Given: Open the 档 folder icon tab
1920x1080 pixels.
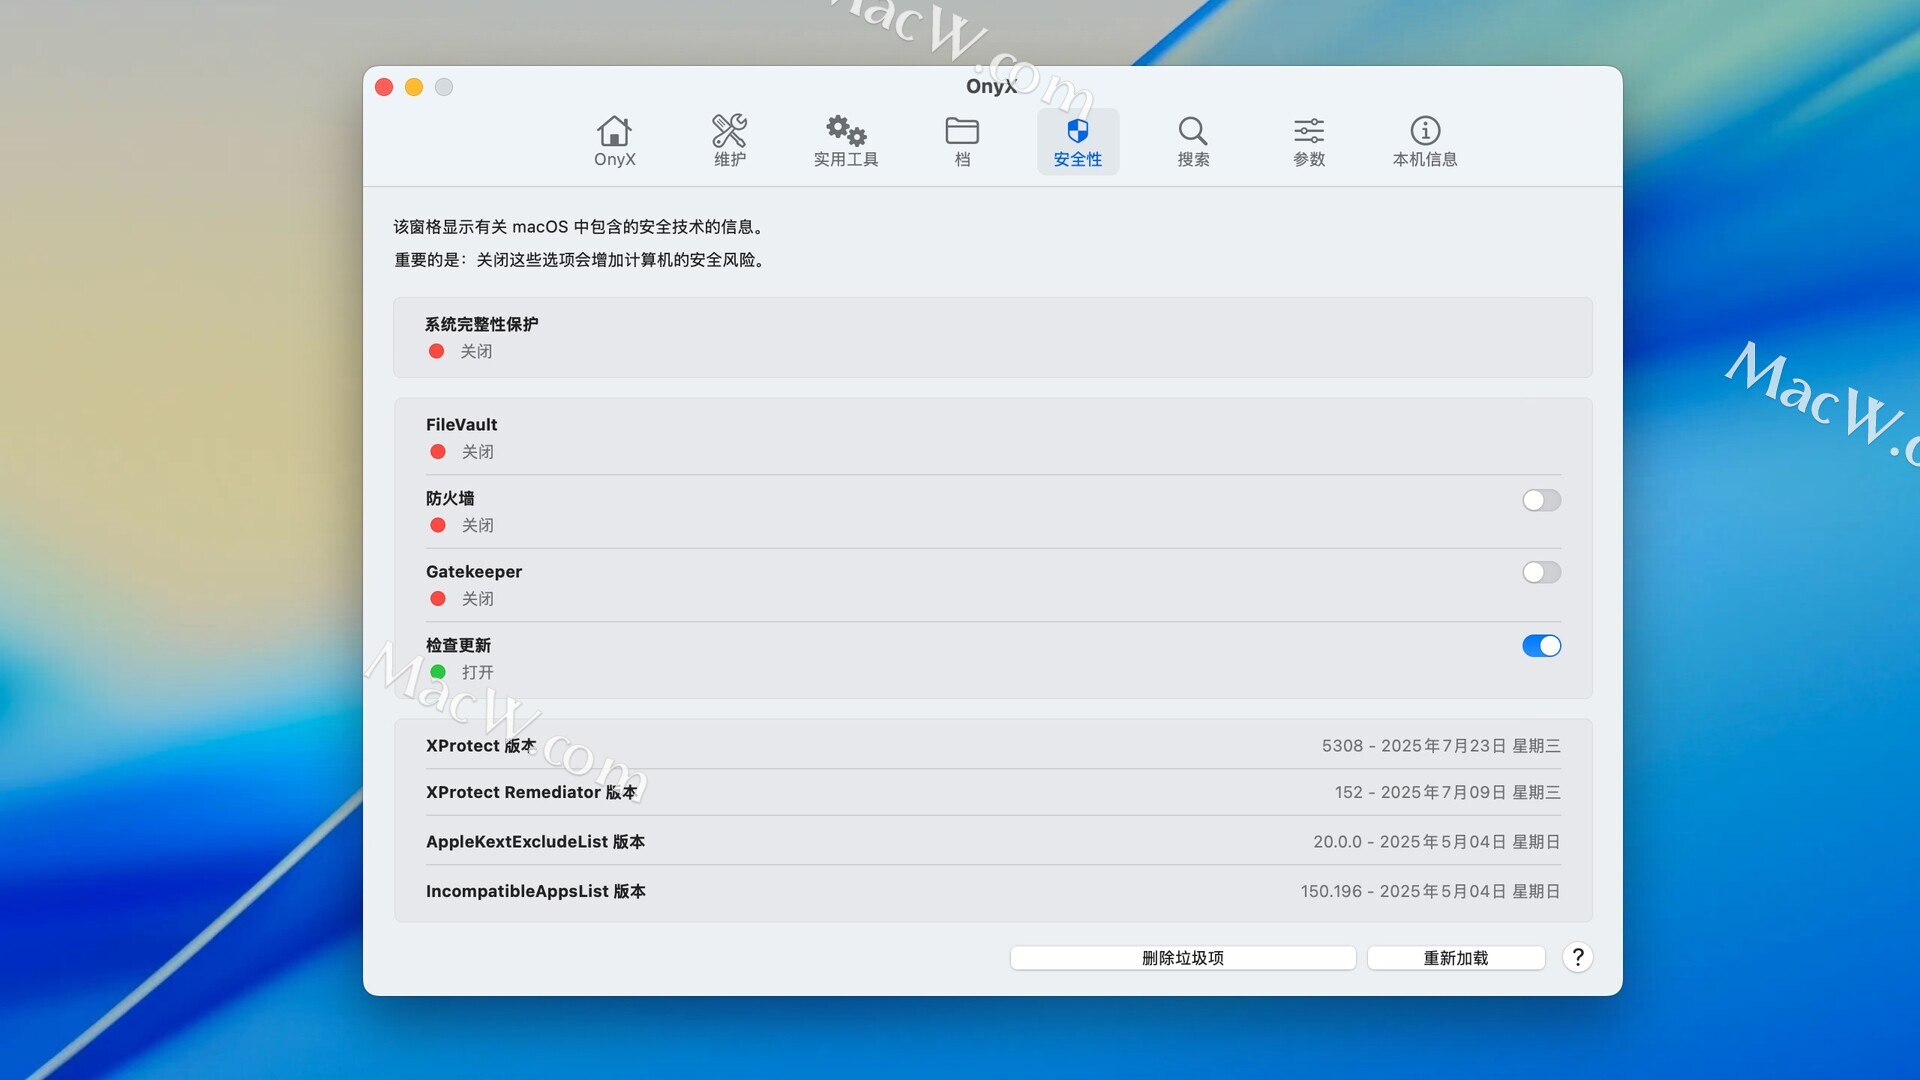Looking at the screenshot, I should point(961,141).
